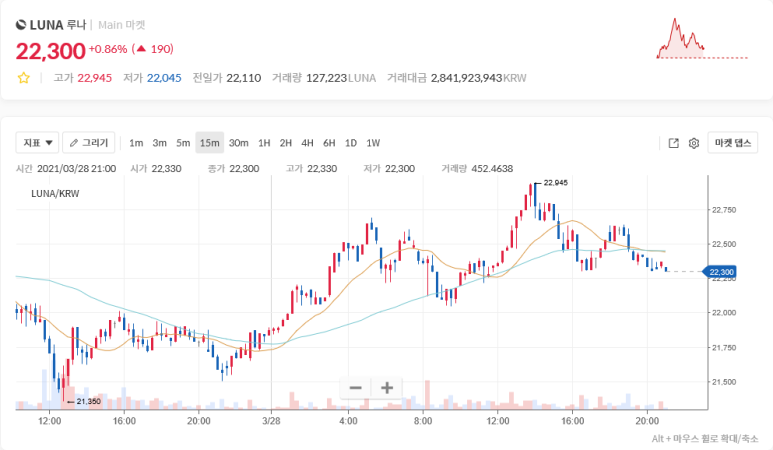The width and height of the screenshot is (773, 450).
Task: Zoom in chart with plus button
Action: [x=387, y=388]
